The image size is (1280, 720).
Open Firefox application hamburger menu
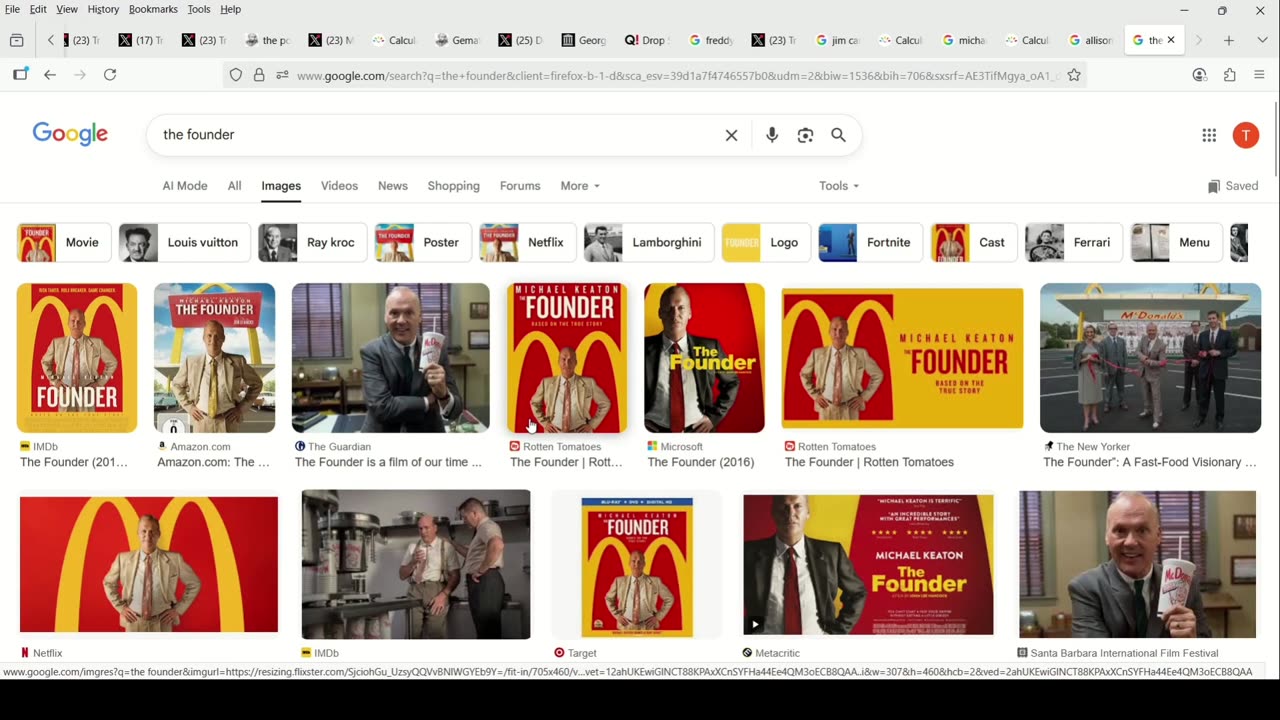[1259, 75]
